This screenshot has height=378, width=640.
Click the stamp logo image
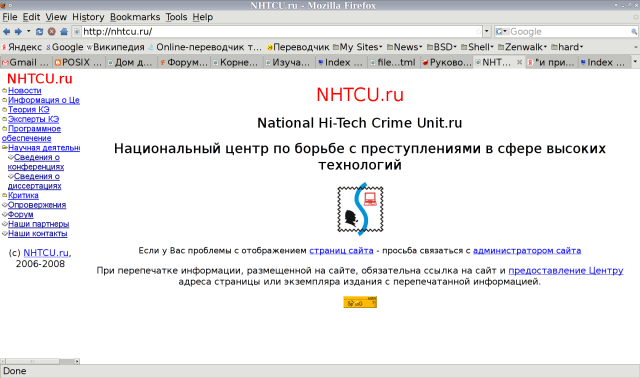click(360, 209)
